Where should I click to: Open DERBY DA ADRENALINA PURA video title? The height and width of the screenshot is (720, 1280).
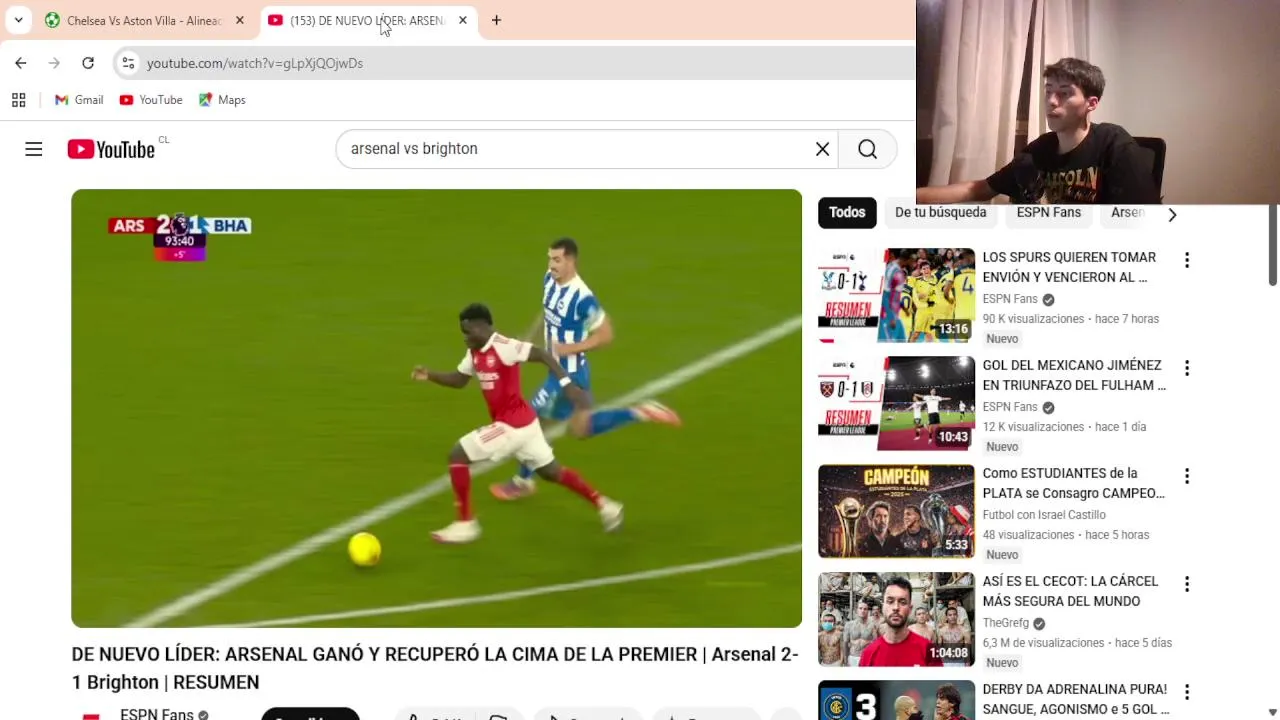(1076, 699)
